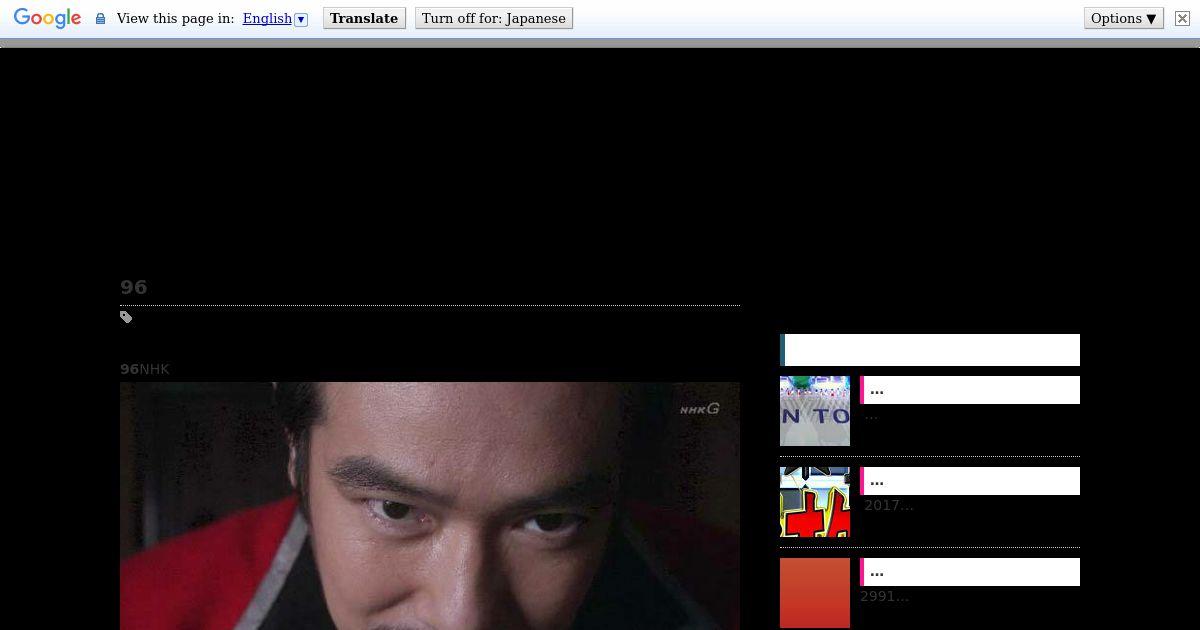Open the Options dropdown menu
This screenshot has height=630, width=1200.
[1124, 18]
